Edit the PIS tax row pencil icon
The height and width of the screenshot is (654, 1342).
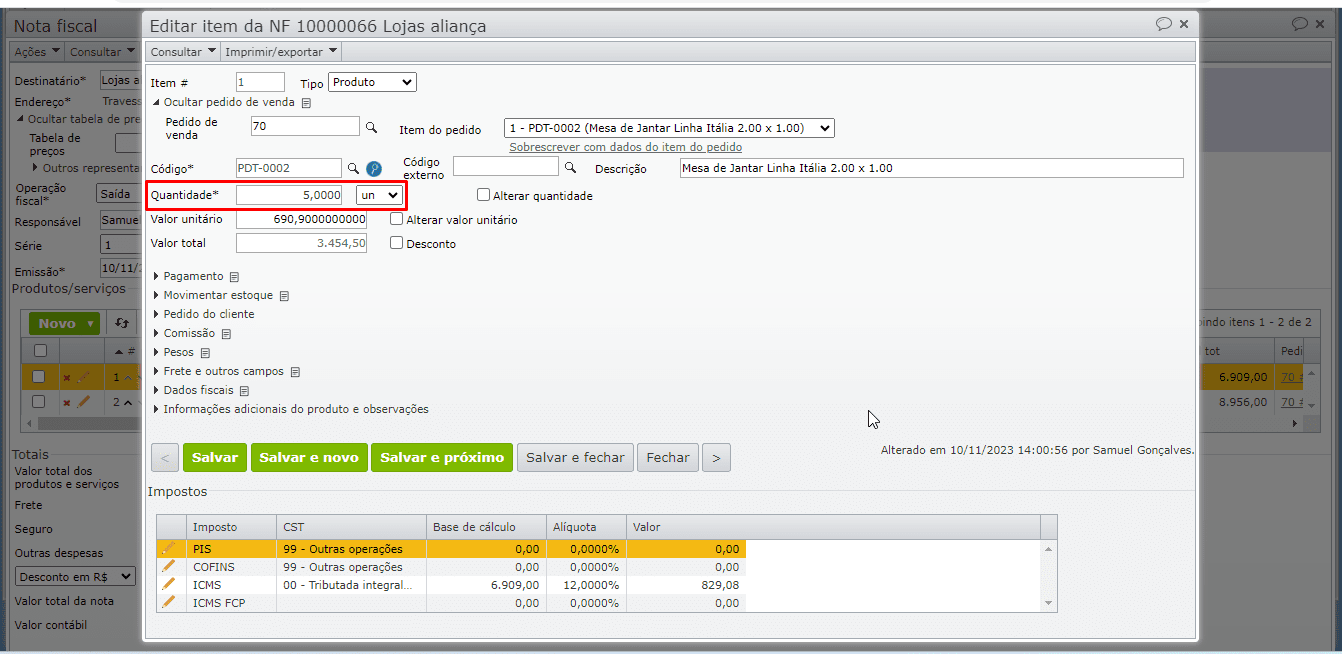[168, 548]
